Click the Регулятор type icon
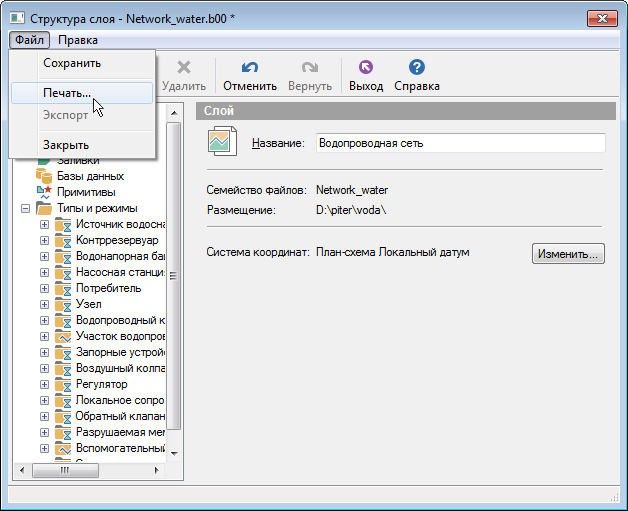Image resolution: width=628 pixels, height=511 pixels. pos(63,384)
